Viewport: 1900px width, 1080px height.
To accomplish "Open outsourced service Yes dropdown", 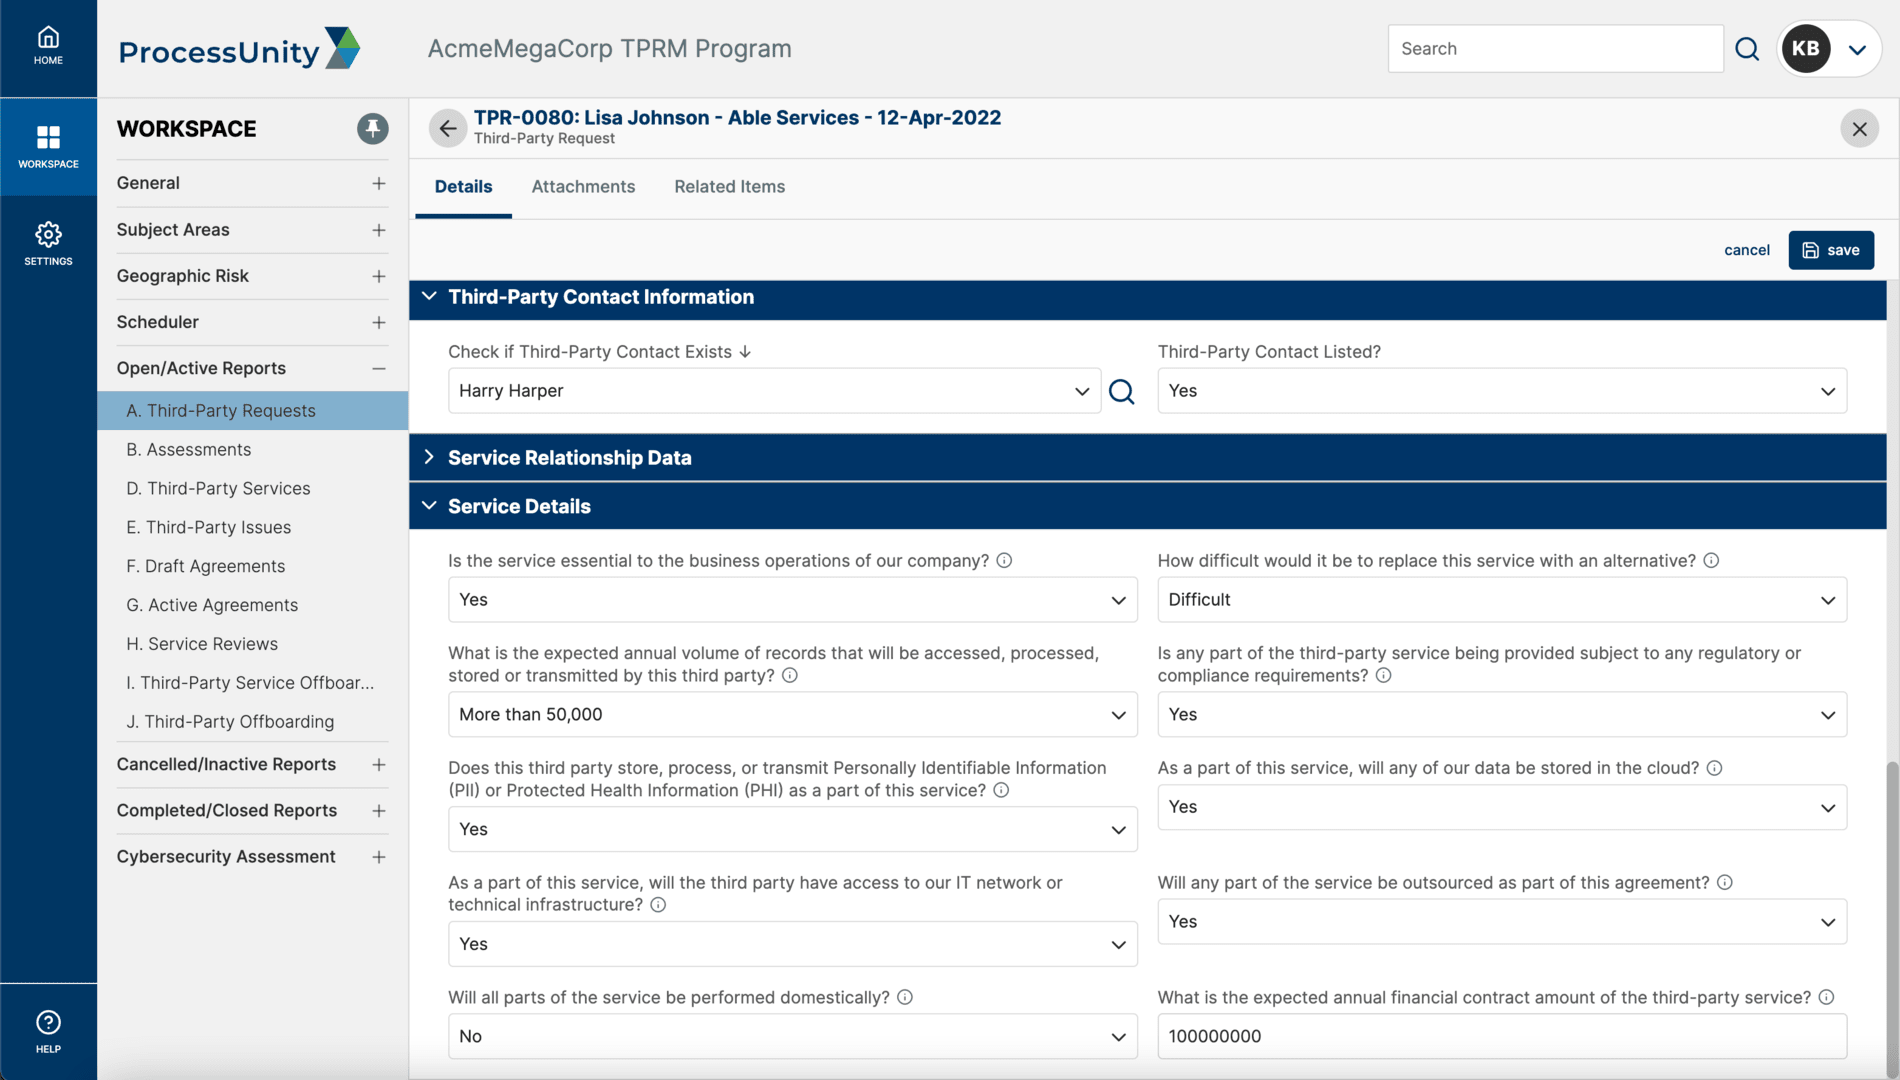I will (x=1502, y=922).
